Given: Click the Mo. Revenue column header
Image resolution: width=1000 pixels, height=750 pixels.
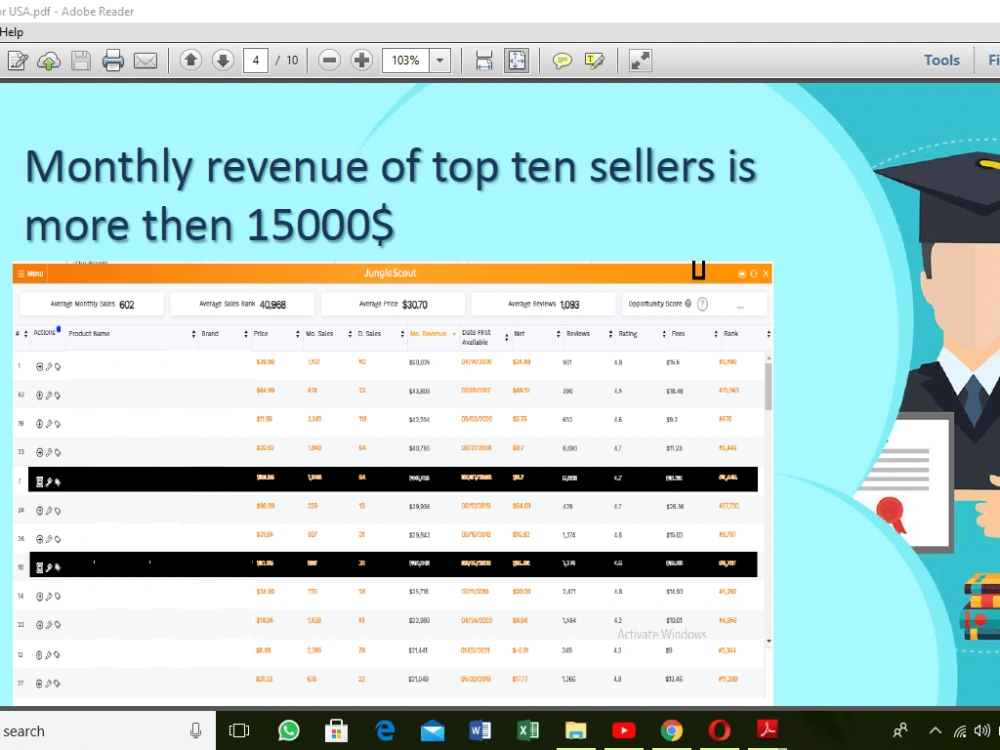Looking at the screenshot, I should pyautogui.click(x=429, y=334).
